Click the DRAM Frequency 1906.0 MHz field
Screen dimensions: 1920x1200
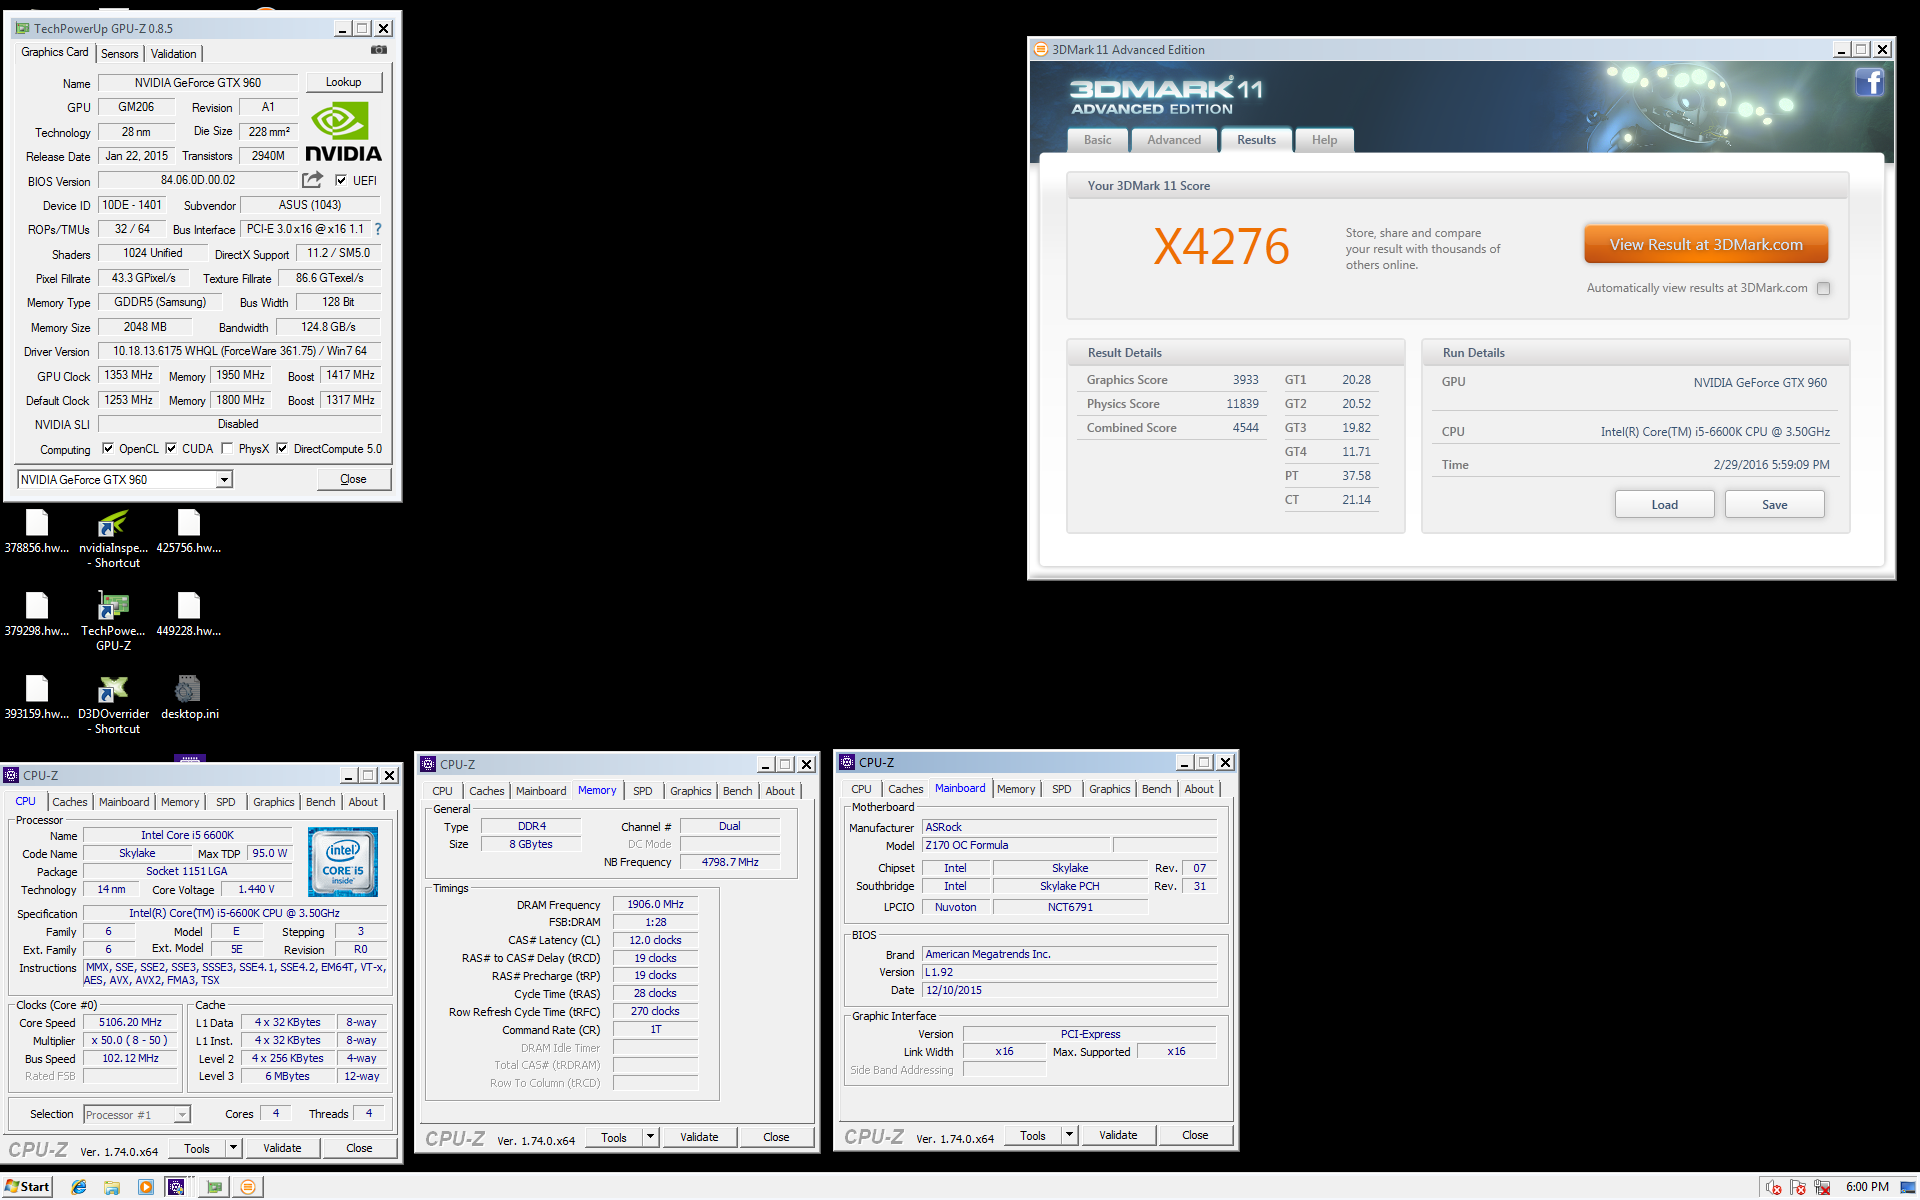pyautogui.click(x=655, y=904)
